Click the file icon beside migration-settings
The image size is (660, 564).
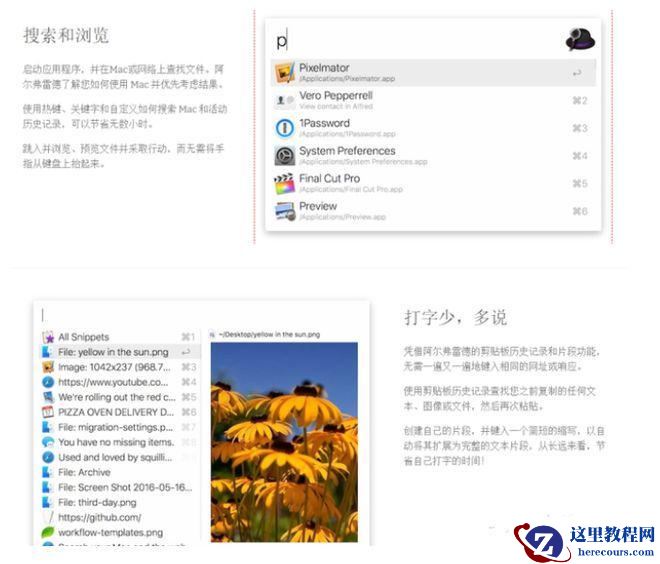pyautogui.click(x=48, y=427)
